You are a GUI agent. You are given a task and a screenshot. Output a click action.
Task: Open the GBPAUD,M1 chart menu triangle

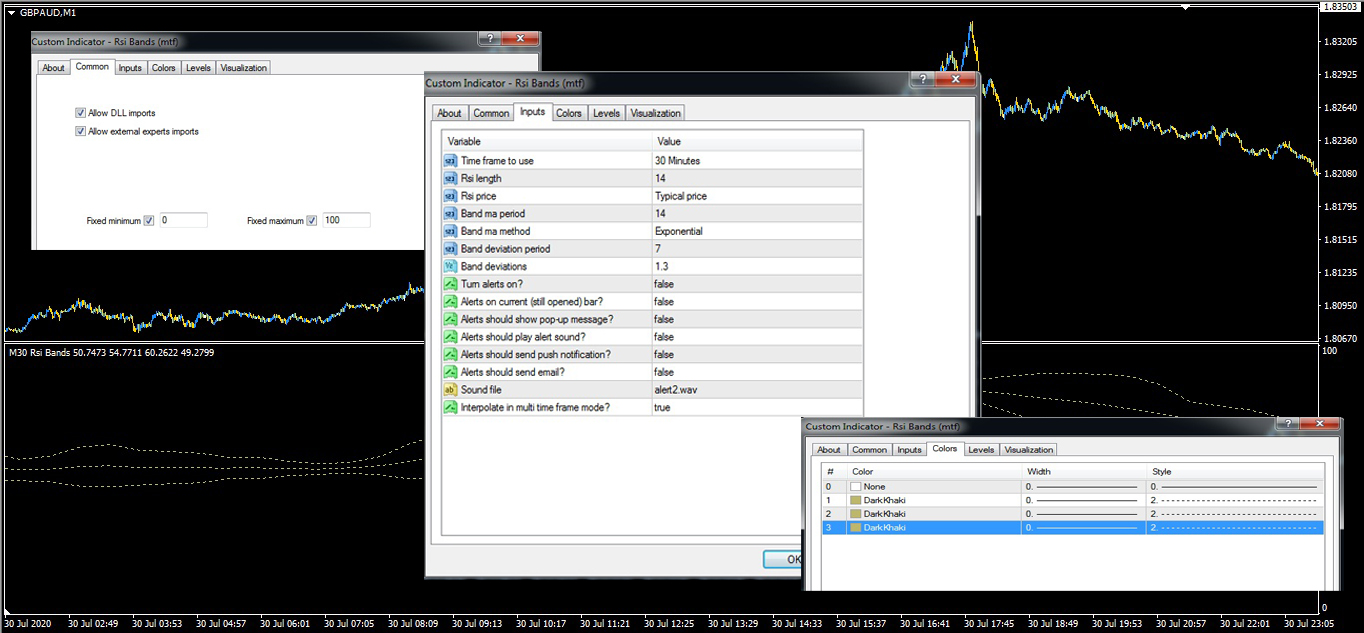point(11,12)
